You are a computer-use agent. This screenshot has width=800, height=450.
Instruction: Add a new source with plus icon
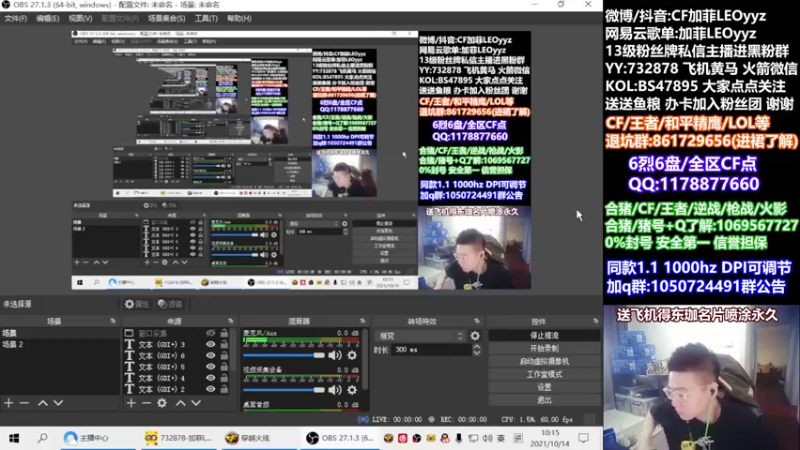tap(131, 403)
